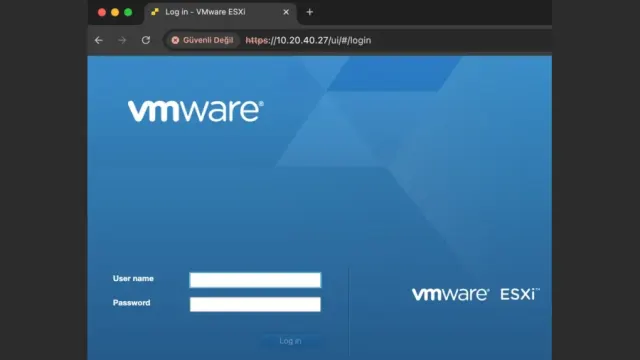Click the address bar URL

pyautogui.click(x=308, y=40)
